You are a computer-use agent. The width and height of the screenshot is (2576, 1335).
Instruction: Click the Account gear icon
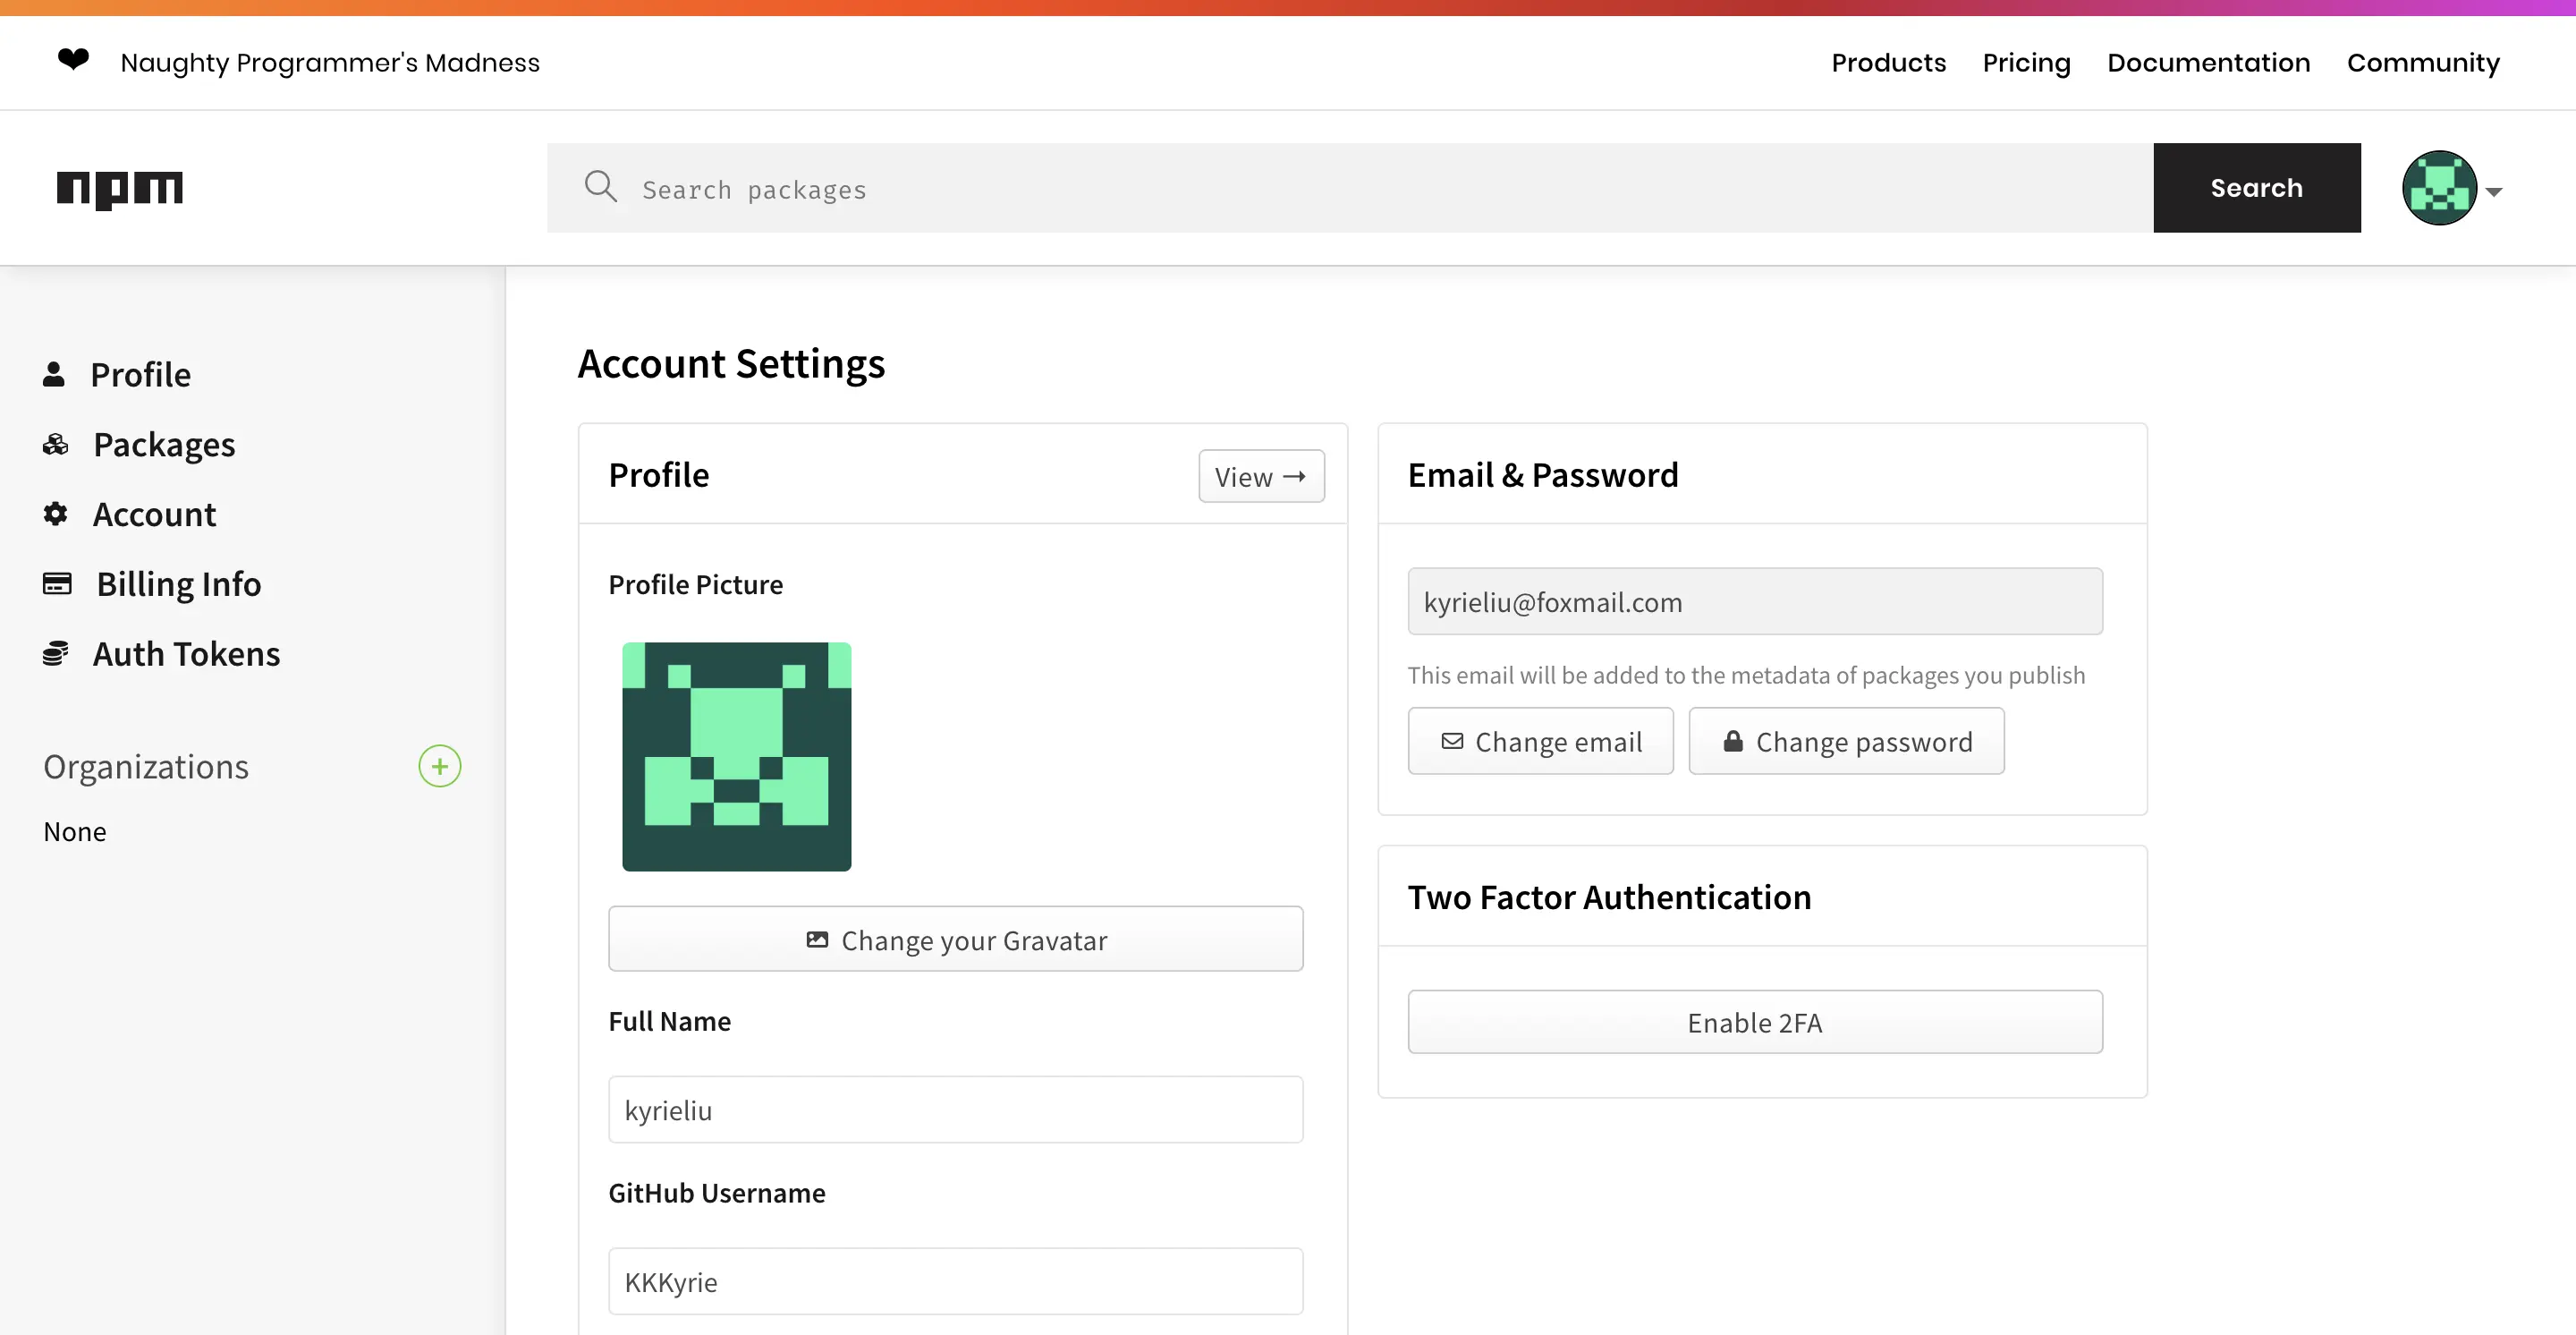55,513
